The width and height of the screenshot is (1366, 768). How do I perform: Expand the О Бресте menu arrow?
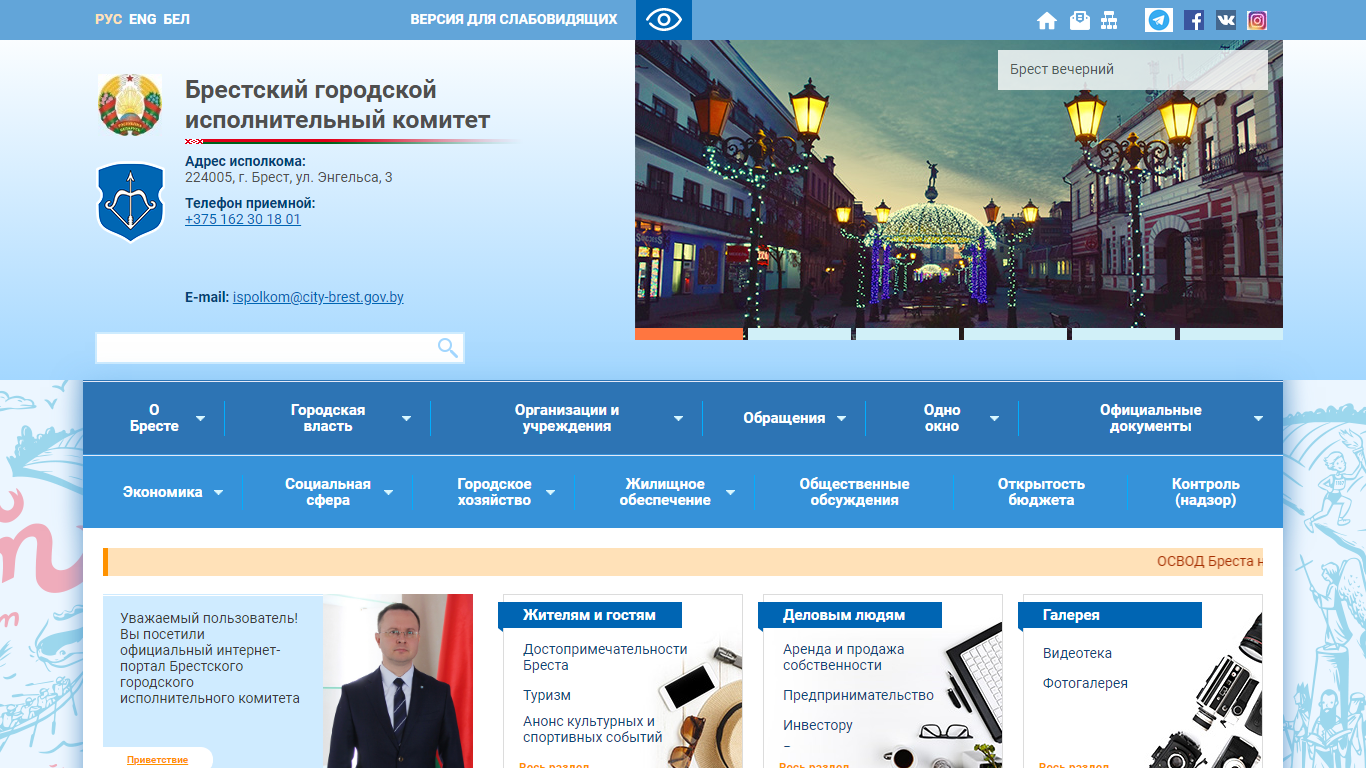click(x=200, y=419)
